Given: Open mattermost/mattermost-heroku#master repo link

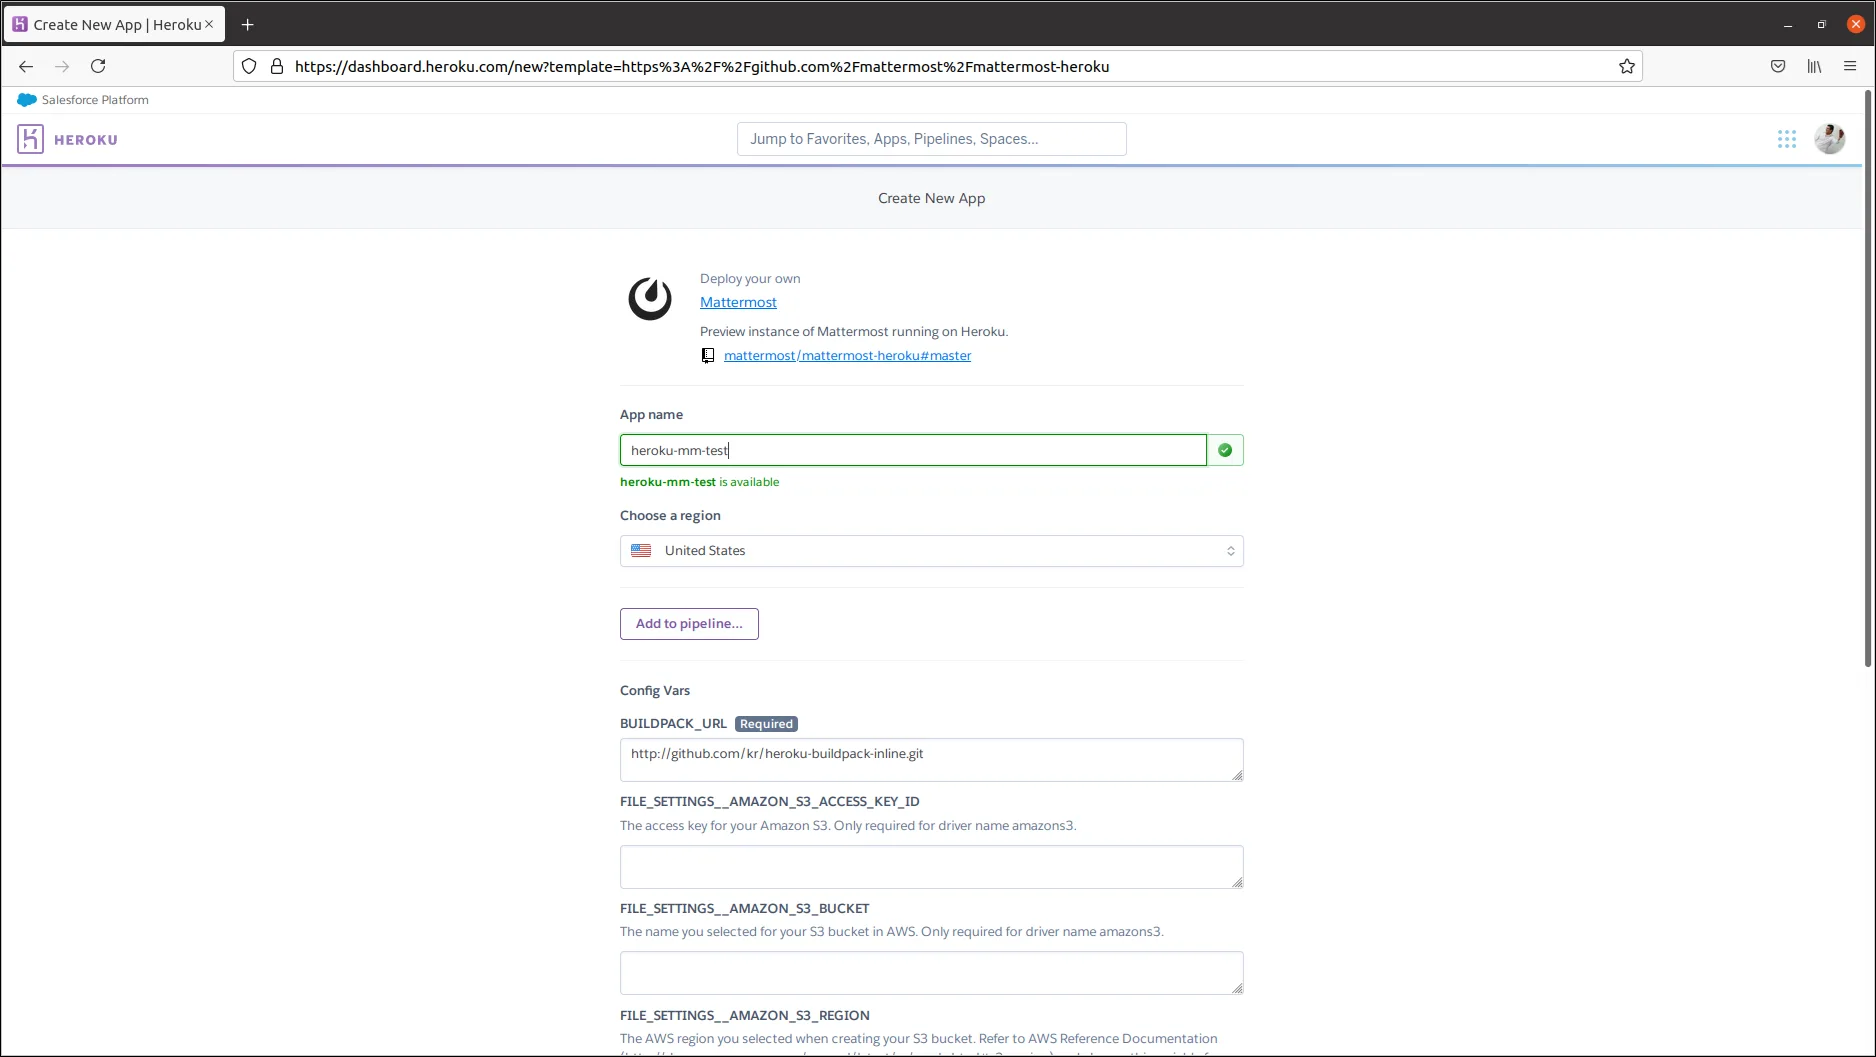Looking at the screenshot, I should (x=847, y=356).
